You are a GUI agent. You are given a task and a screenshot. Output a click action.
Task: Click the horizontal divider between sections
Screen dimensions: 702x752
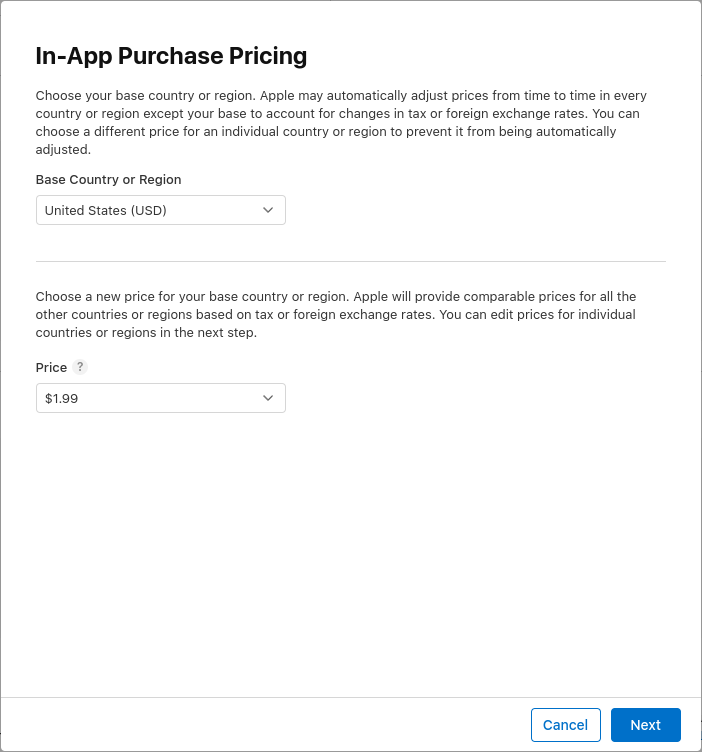point(350,262)
